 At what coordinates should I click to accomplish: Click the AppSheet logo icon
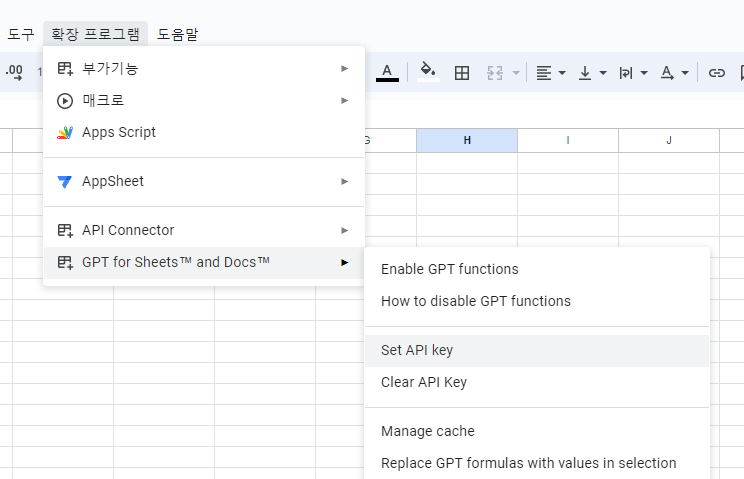(65, 182)
